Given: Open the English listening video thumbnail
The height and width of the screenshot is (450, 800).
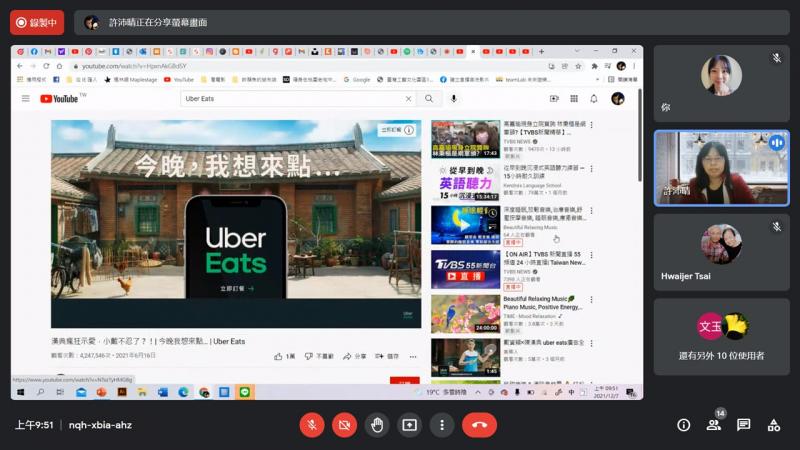Looking at the screenshot, I should tap(465, 183).
